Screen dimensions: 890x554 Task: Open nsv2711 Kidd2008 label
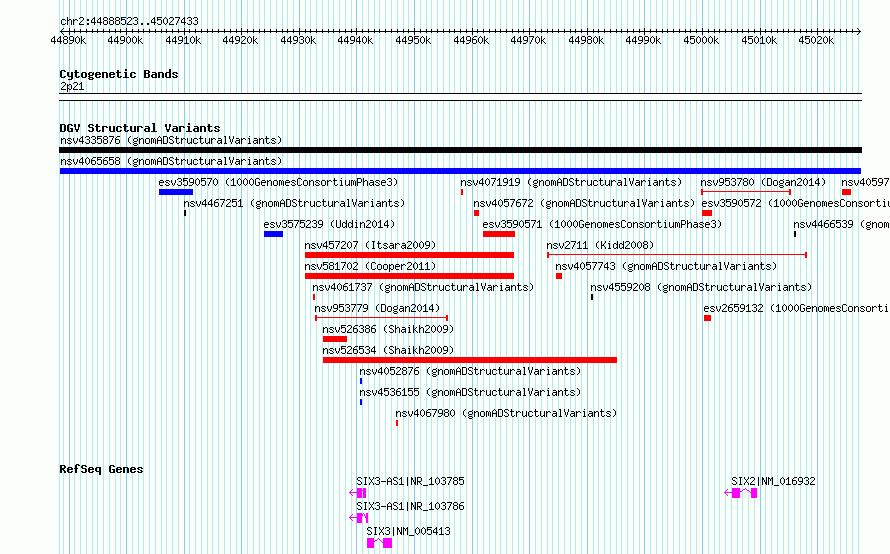600,245
